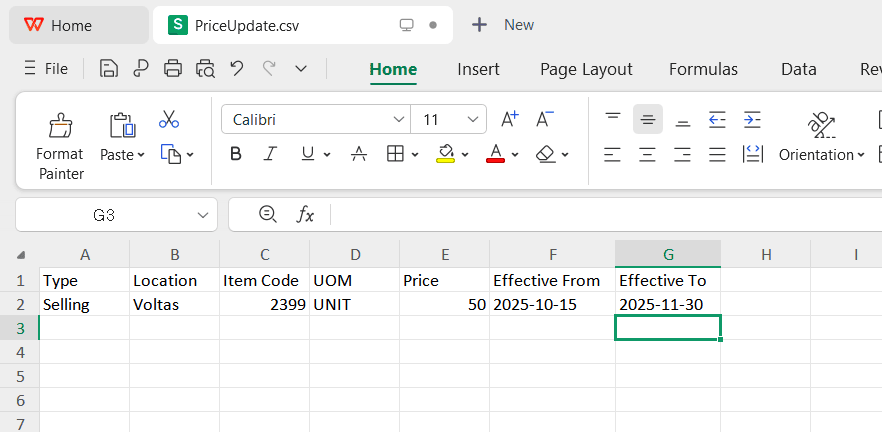Click the Print icon

click(173, 69)
